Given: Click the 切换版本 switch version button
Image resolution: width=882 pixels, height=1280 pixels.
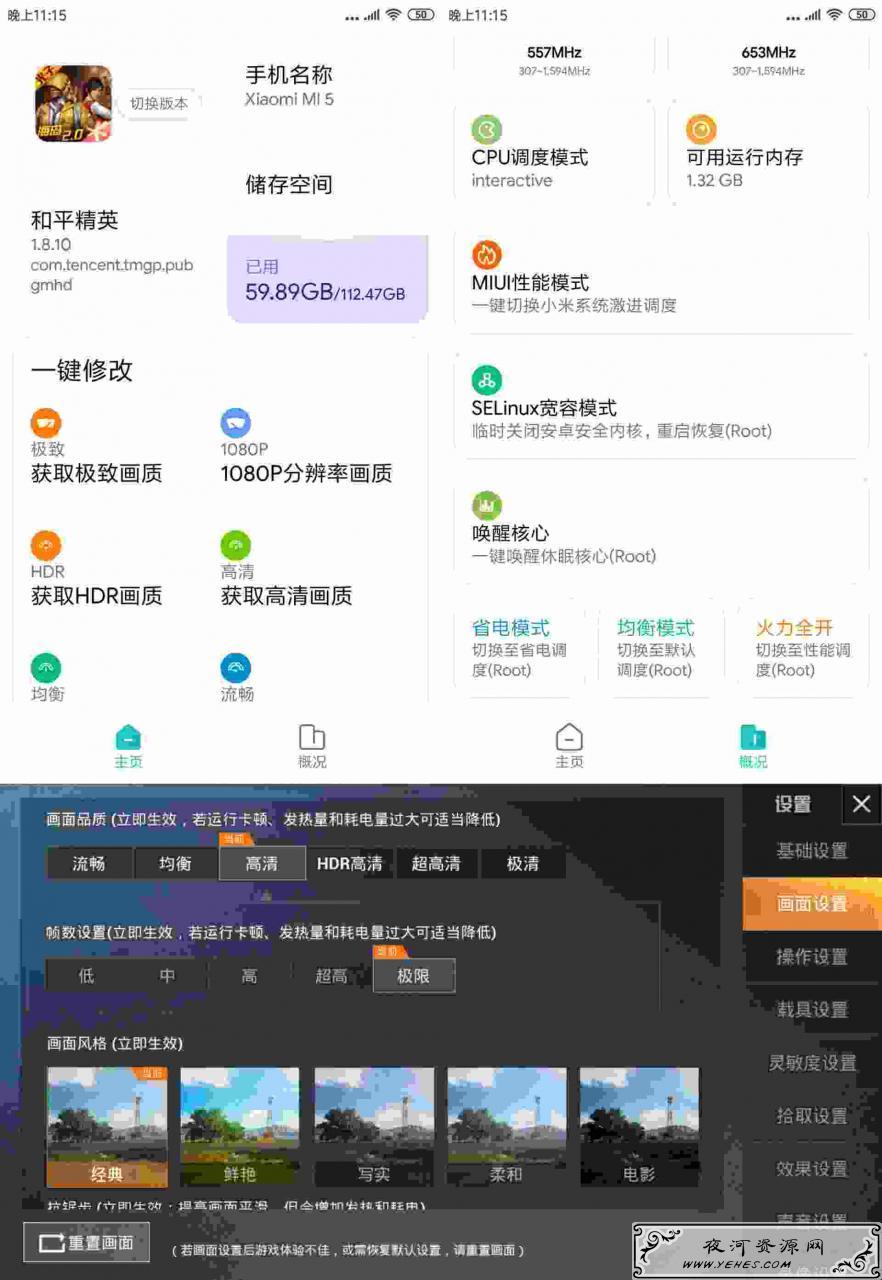Looking at the screenshot, I should coord(159,103).
